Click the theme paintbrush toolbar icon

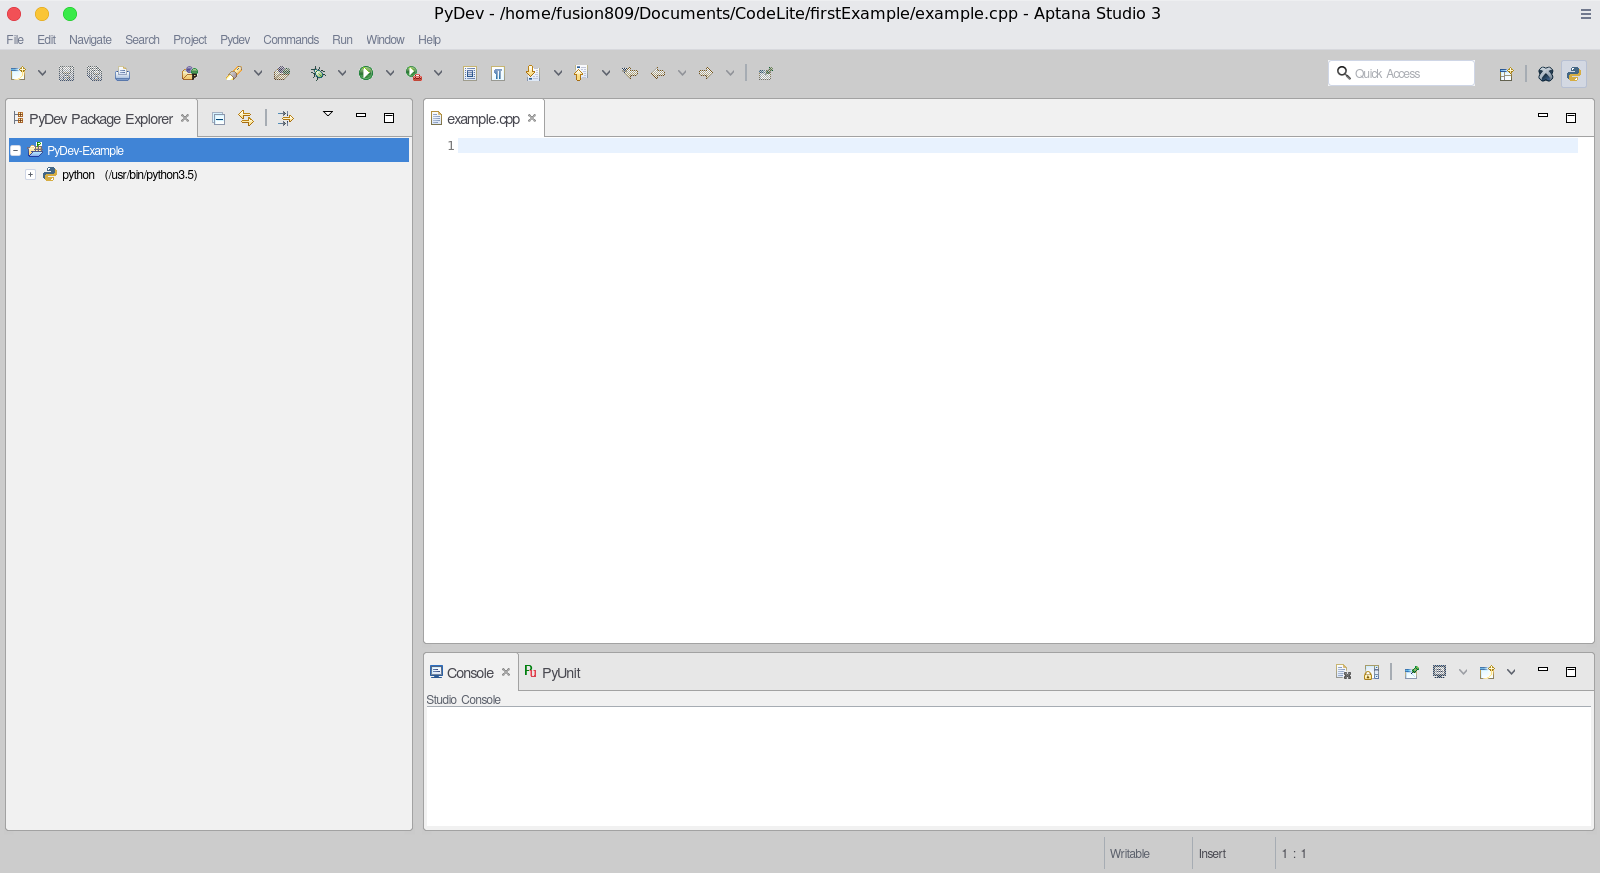pyautogui.click(x=234, y=73)
